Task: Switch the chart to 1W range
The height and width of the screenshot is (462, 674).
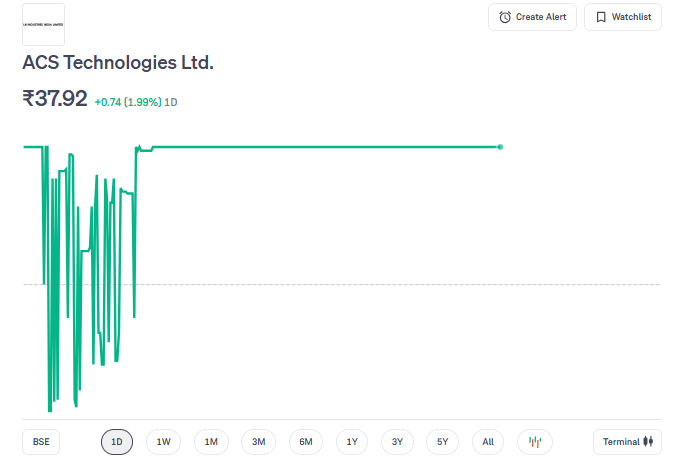Action: [164, 441]
